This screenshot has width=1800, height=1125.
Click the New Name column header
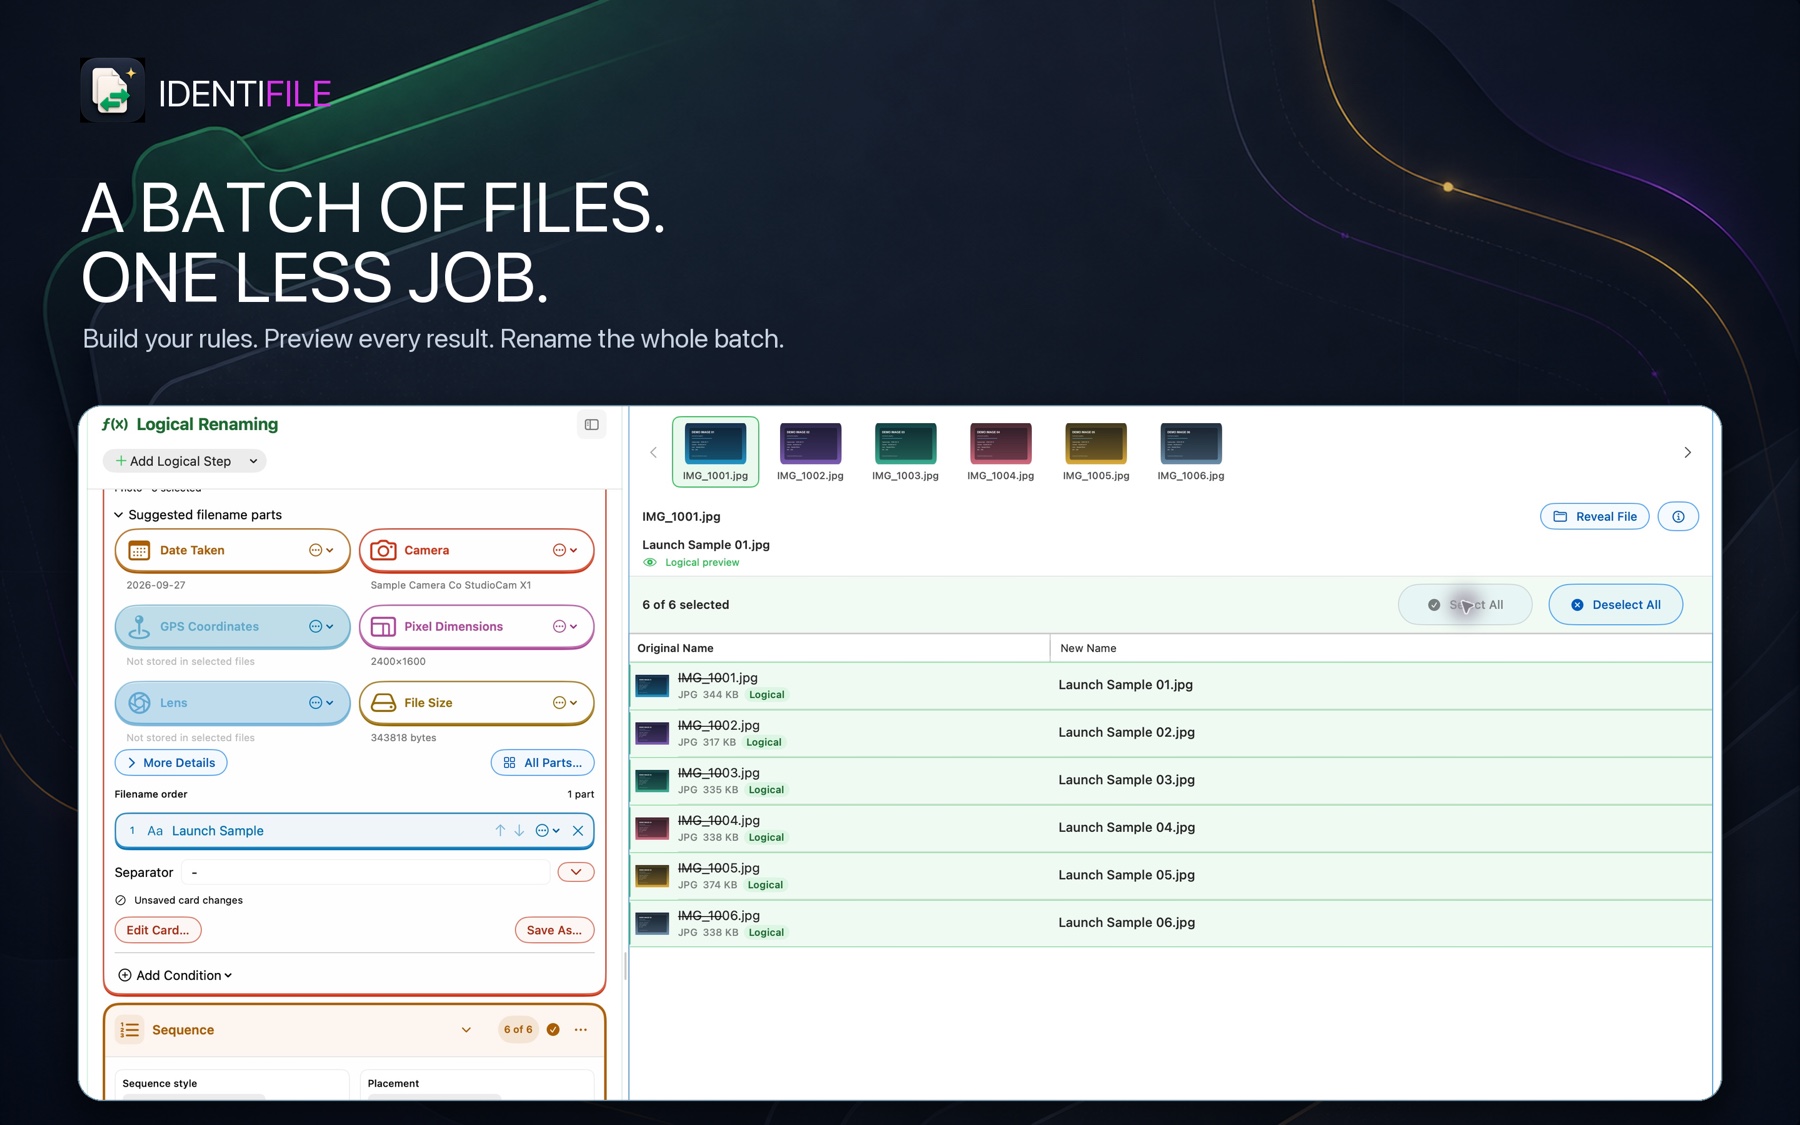[1381, 648]
